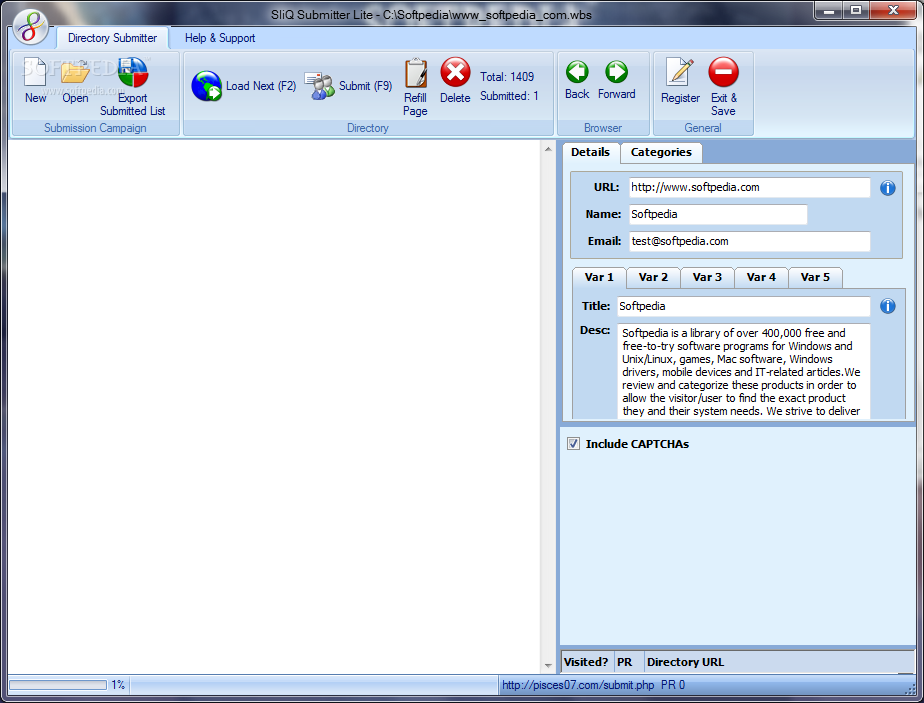Select the Details tab
The width and height of the screenshot is (924, 703).
tap(590, 152)
